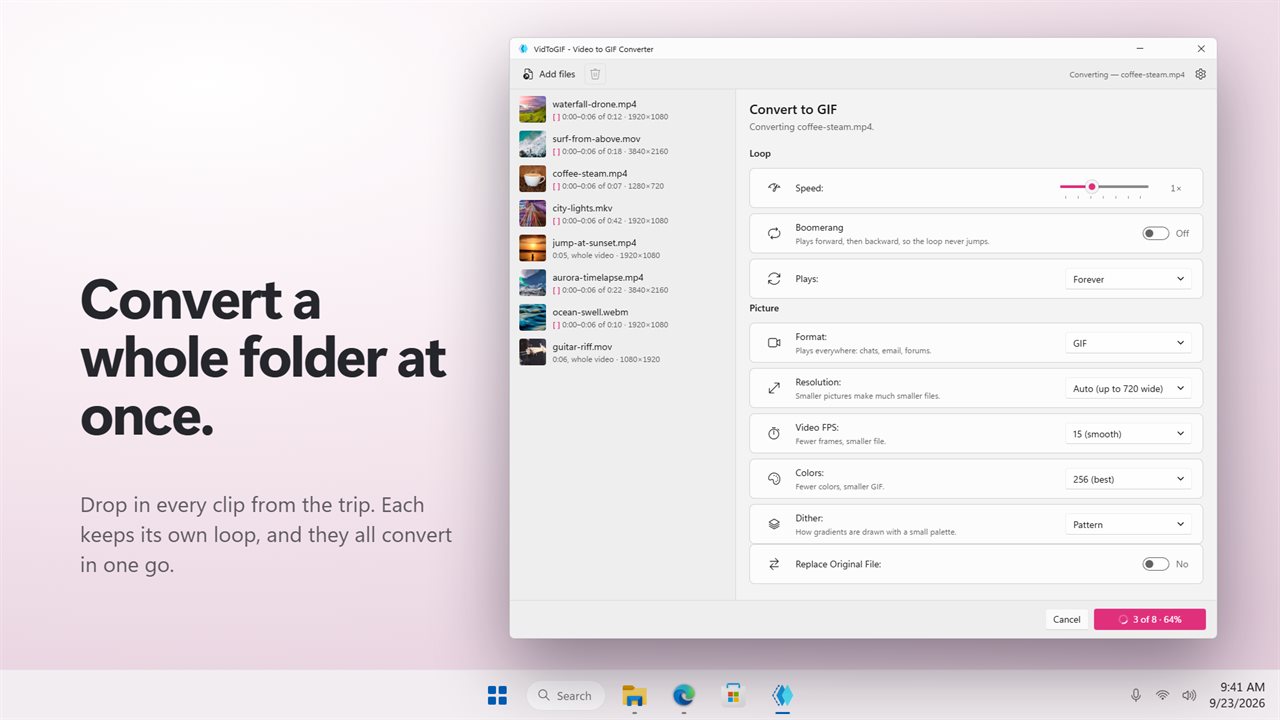Select jump-at-sunset.mp4 in the file list

click(623, 248)
